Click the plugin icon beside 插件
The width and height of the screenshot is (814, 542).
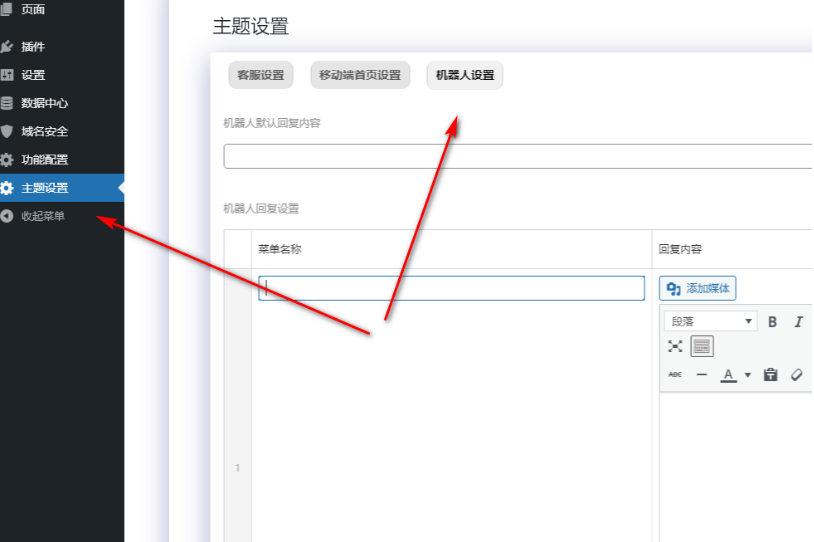(x=7, y=47)
